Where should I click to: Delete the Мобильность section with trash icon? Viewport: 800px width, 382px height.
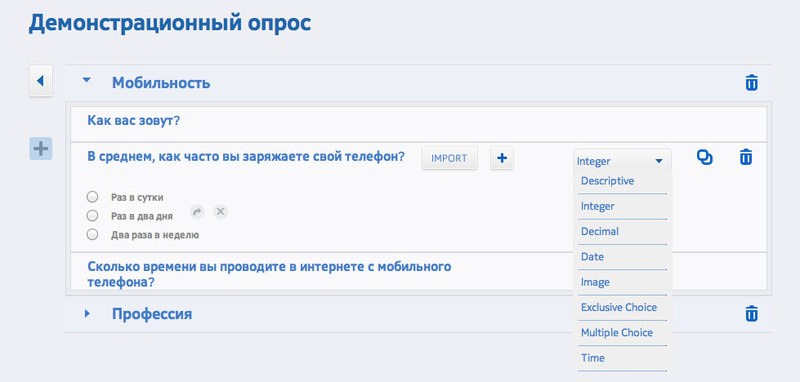pyautogui.click(x=752, y=83)
